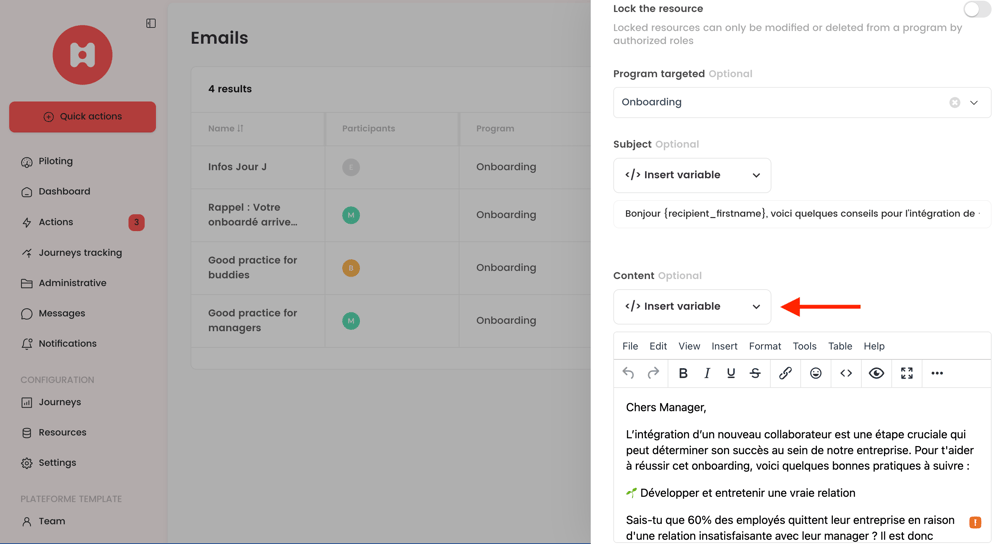This screenshot has width=1005, height=544.
Task: Open Team page
Action: pos(51,522)
